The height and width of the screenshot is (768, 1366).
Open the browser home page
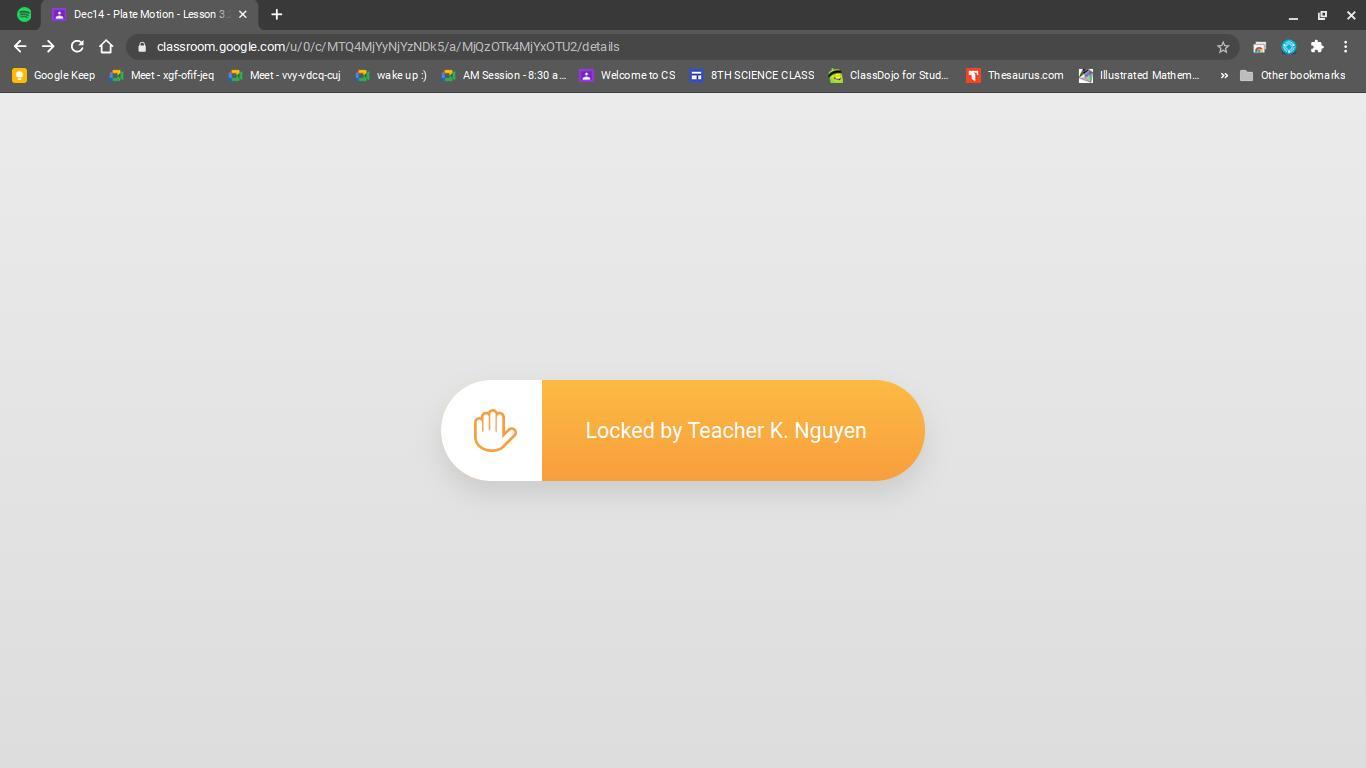tap(106, 46)
